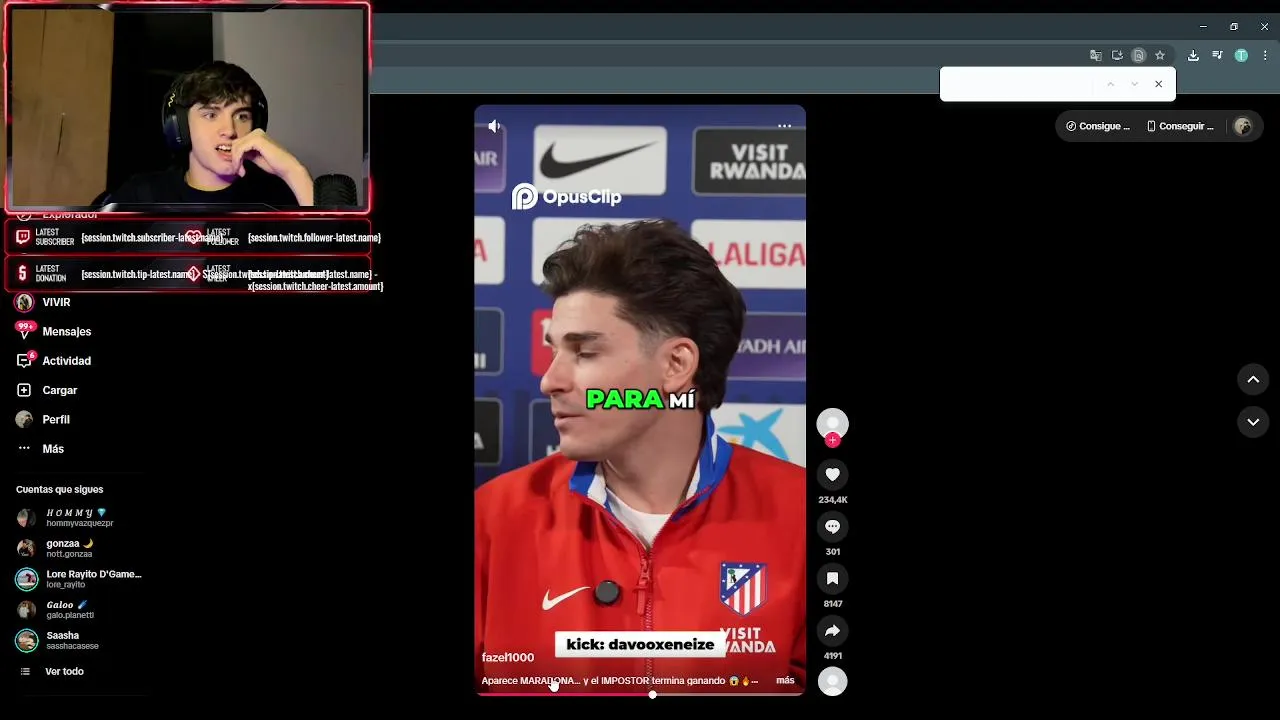Click the Cargar plus-square icon
The width and height of the screenshot is (1280, 720).
click(x=25, y=390)
